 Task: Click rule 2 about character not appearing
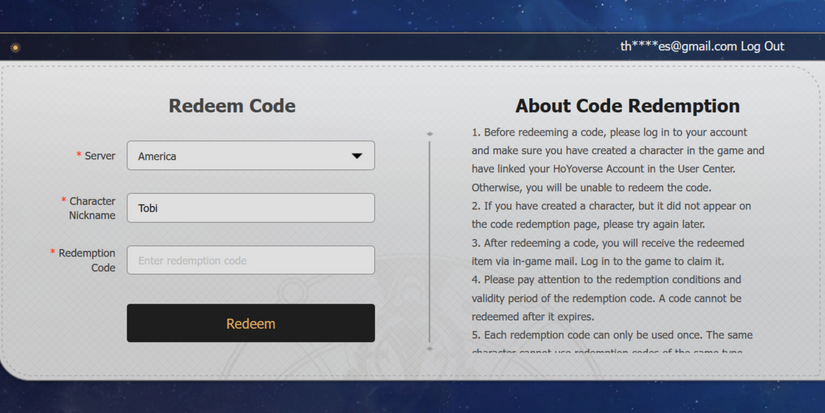[x=611, y=215]
